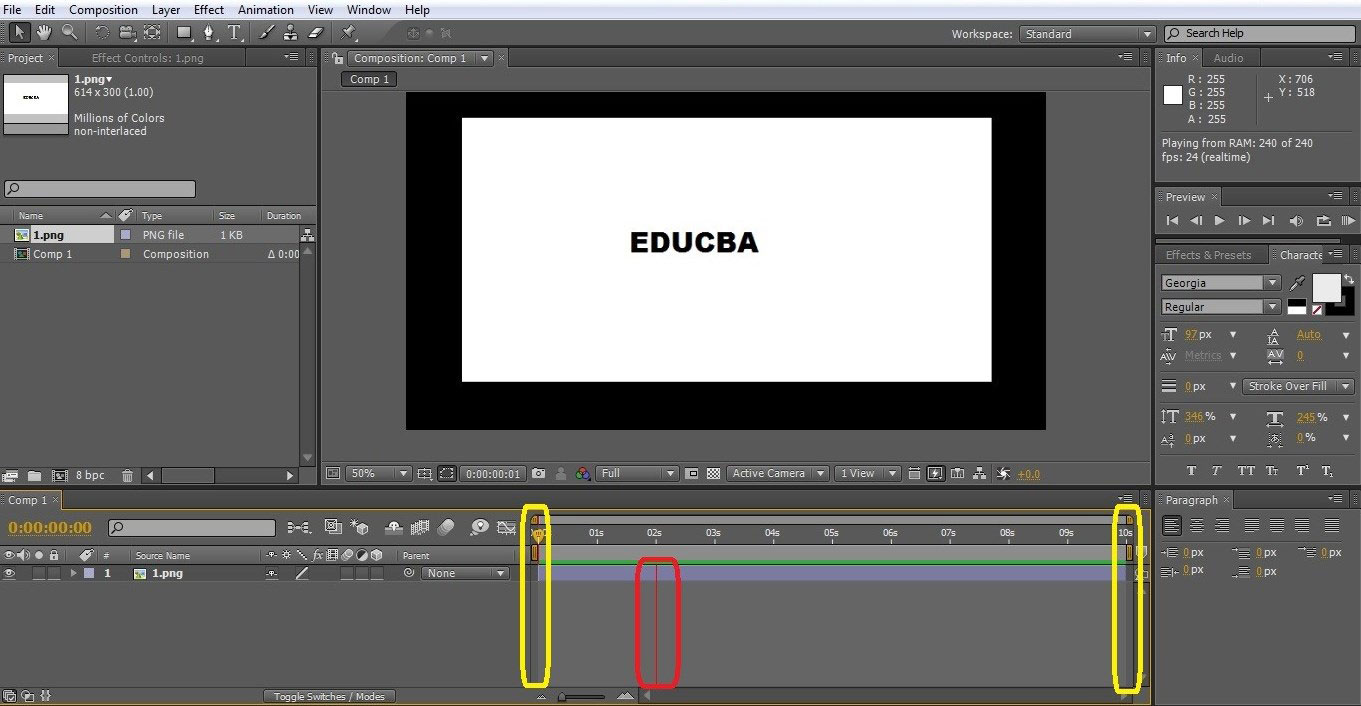Choose the Type tool
The width and height of the screenshot is (1361, 706).
click(235, 32)
